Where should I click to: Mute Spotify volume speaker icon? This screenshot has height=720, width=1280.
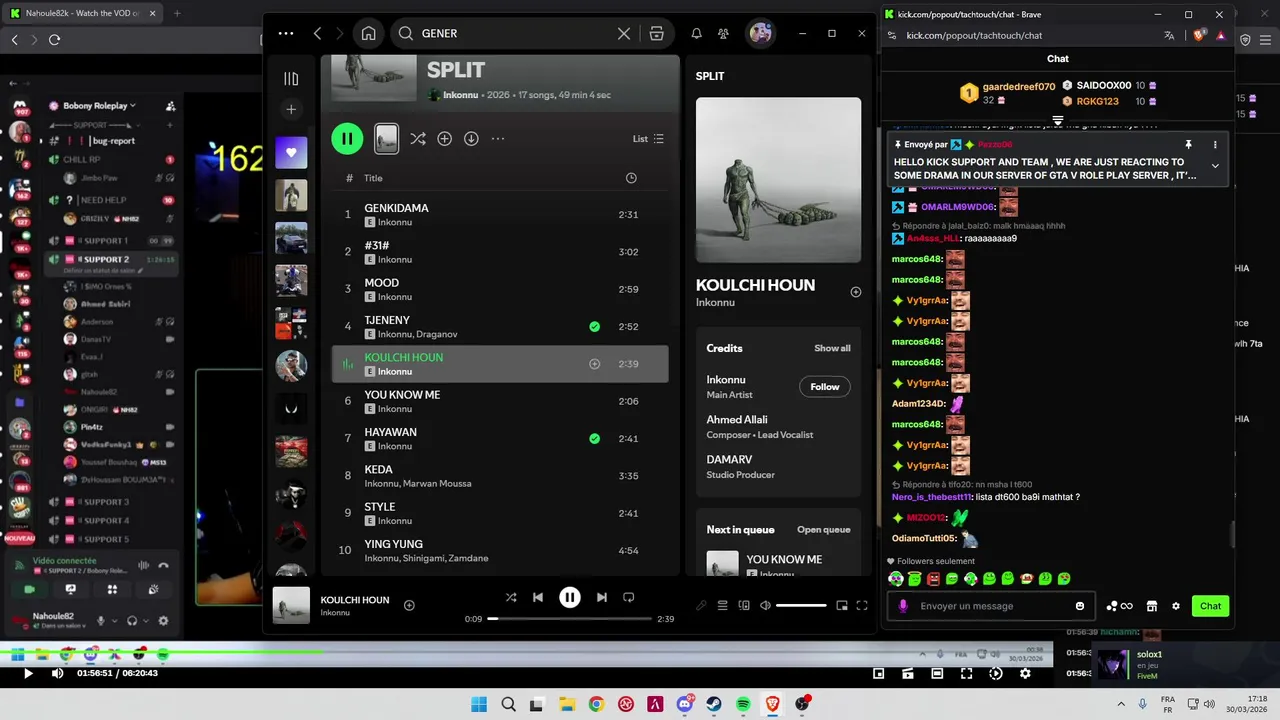(x=765, y=605)
